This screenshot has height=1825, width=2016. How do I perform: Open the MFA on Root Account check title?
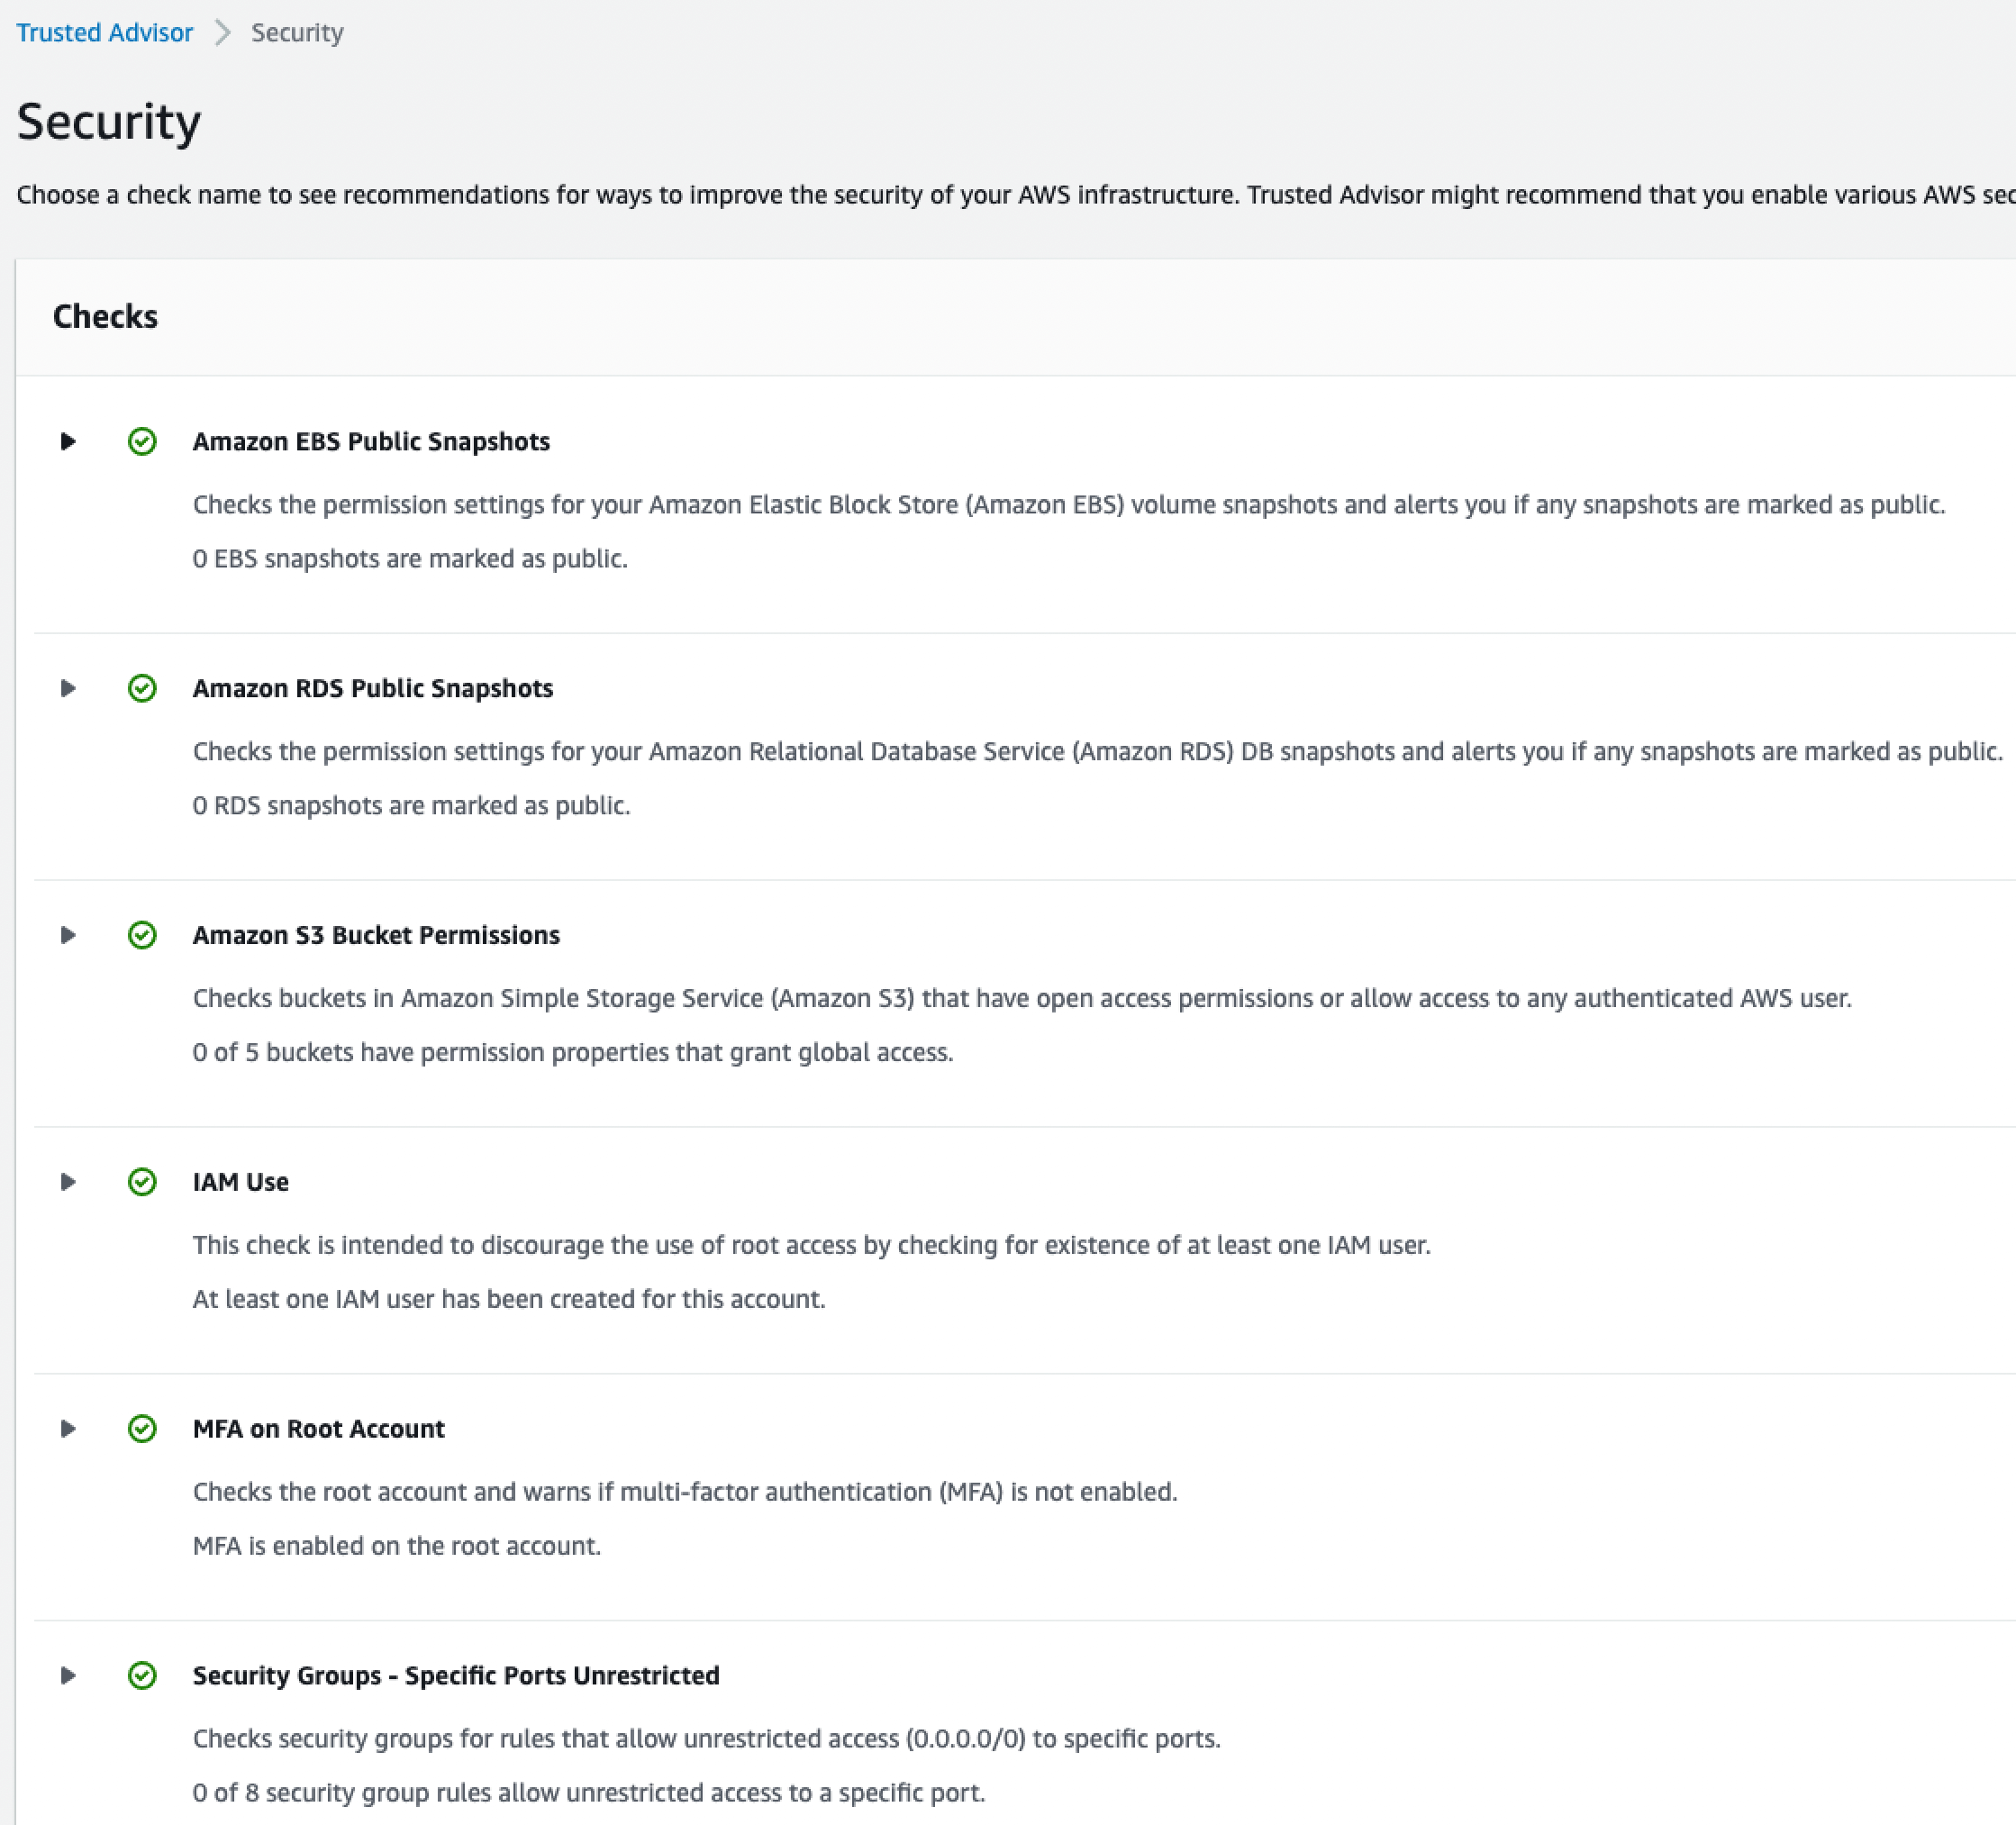(x=318, y=1428)
